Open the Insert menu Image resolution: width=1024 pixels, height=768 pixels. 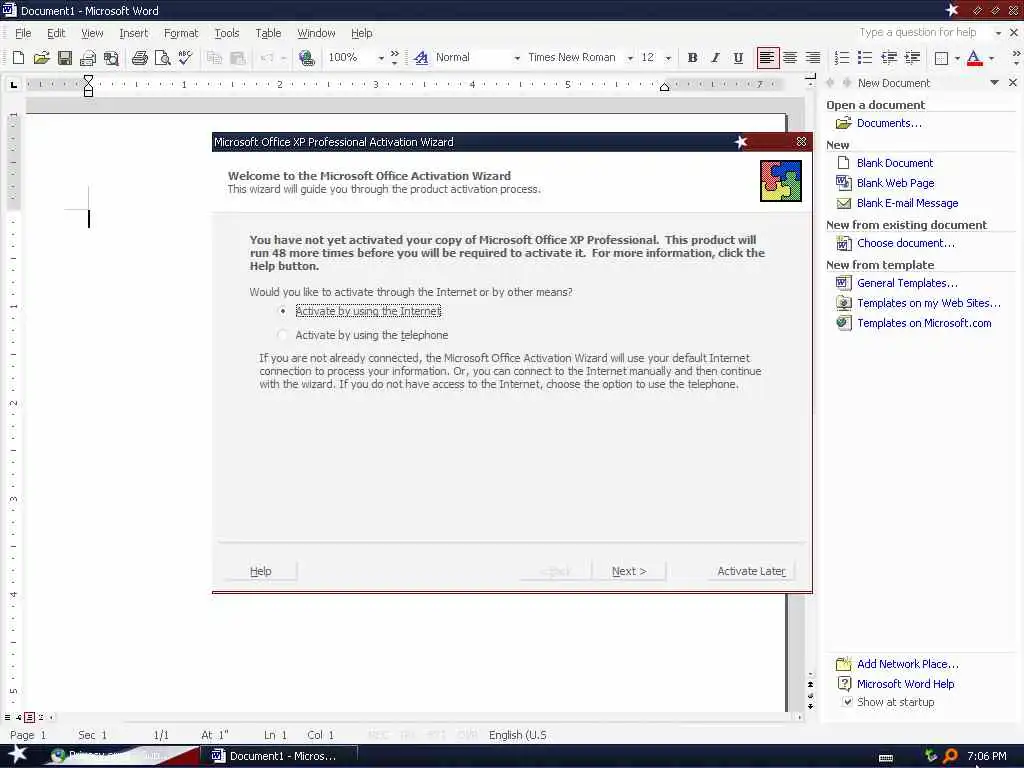(133, 33)
